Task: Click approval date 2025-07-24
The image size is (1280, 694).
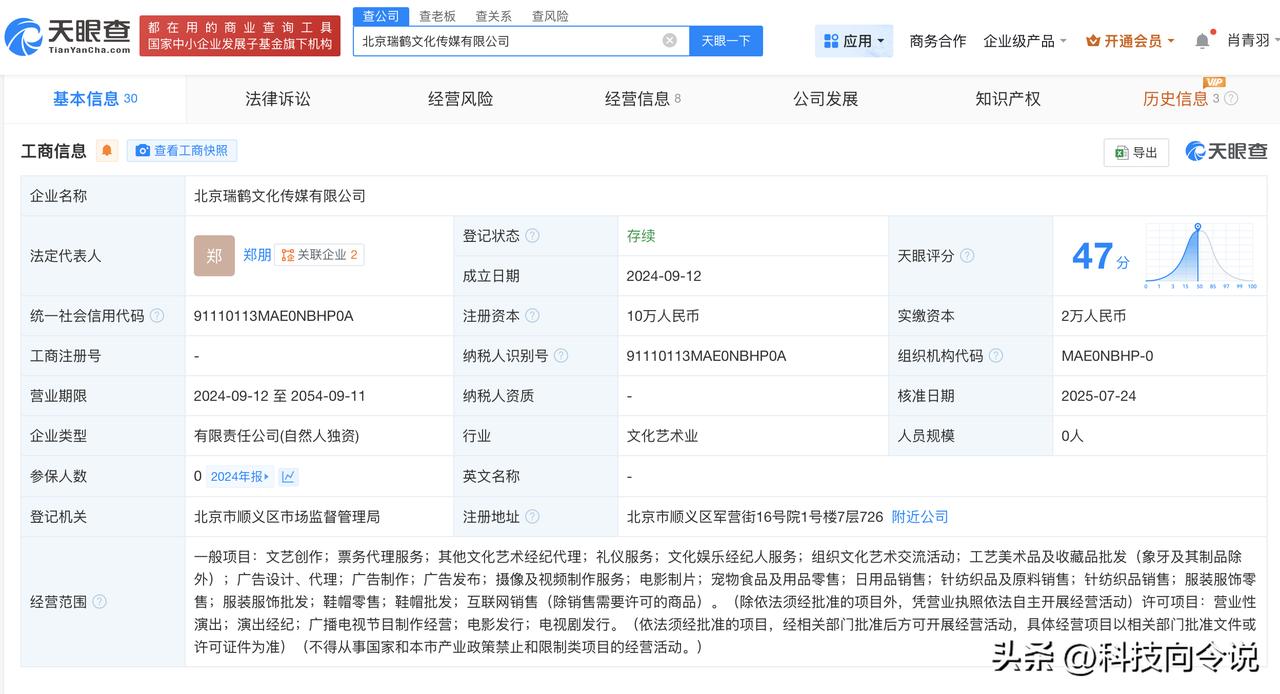Action: [x=1099, y=396]
